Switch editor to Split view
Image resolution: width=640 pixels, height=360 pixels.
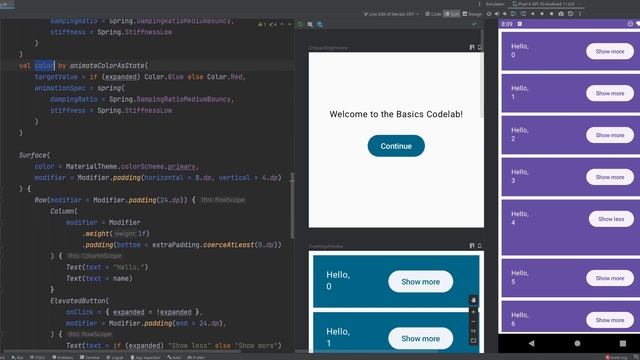point(451,14)
